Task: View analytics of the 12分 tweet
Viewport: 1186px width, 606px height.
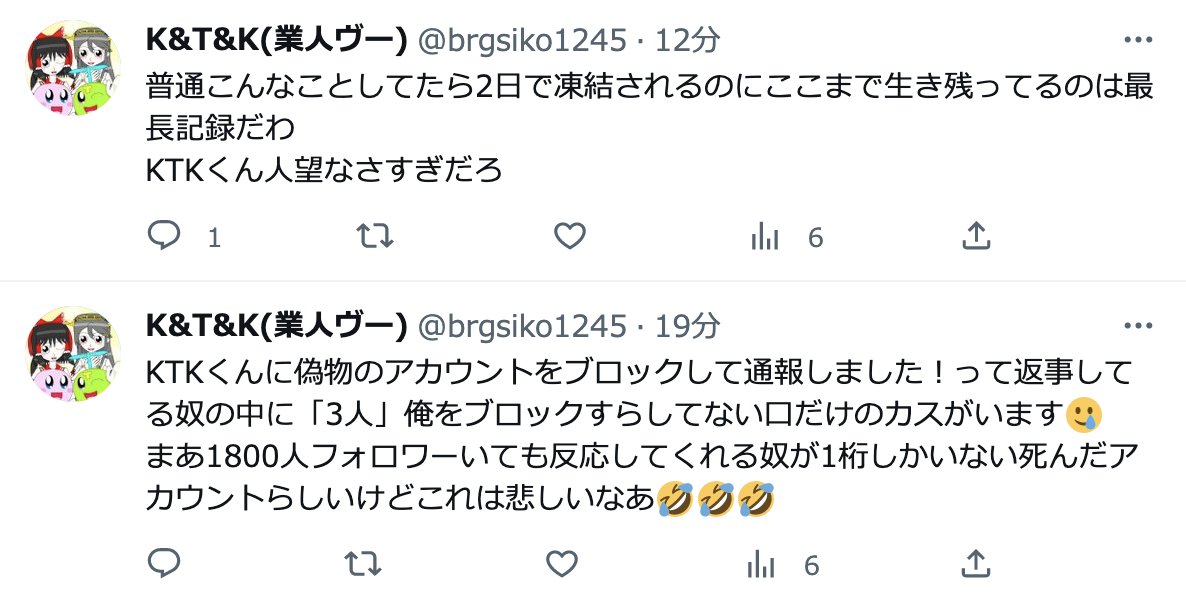Action: pyautogui.click(x=765, y=238)
